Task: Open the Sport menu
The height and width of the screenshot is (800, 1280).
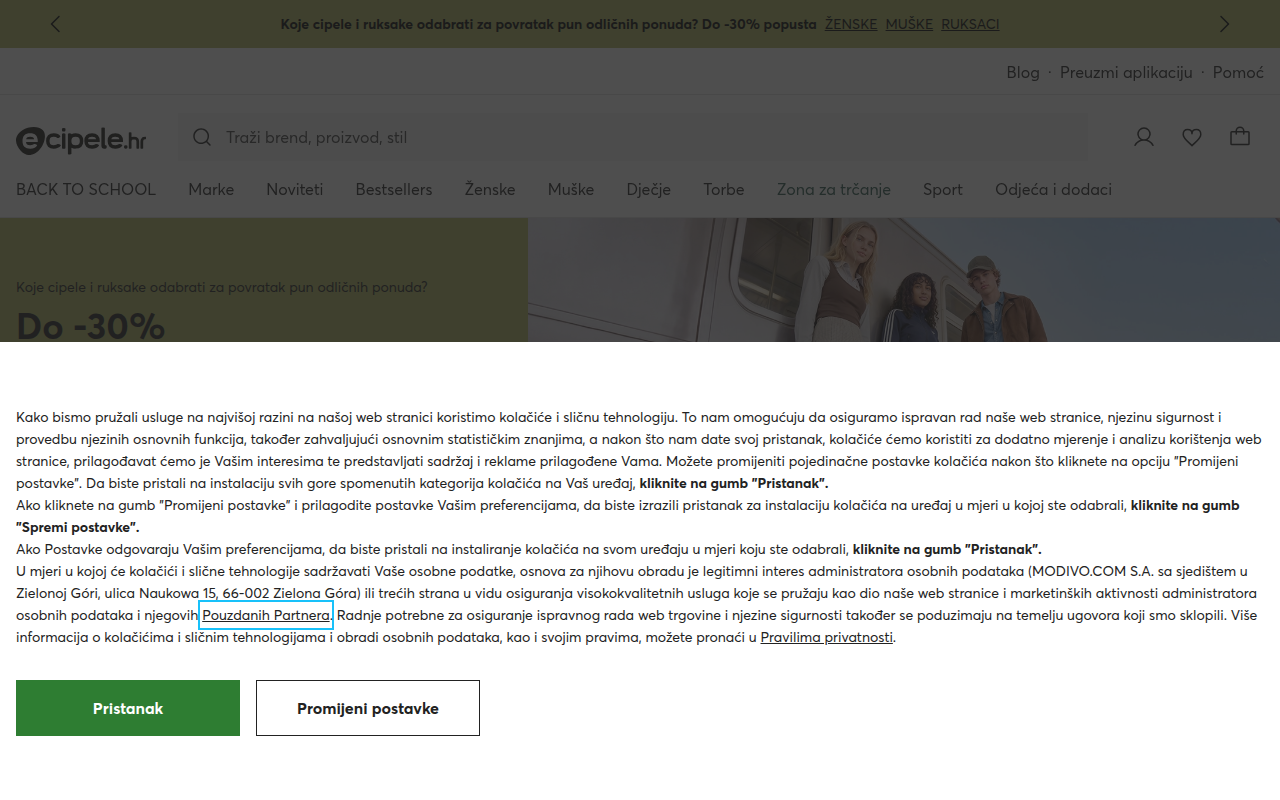Action: coord(943,189)
